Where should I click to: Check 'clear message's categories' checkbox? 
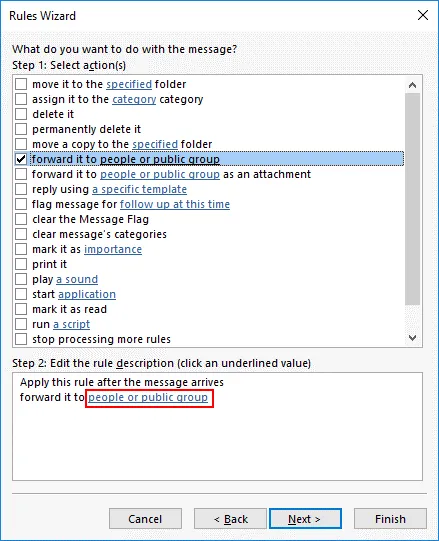(21, 234)
